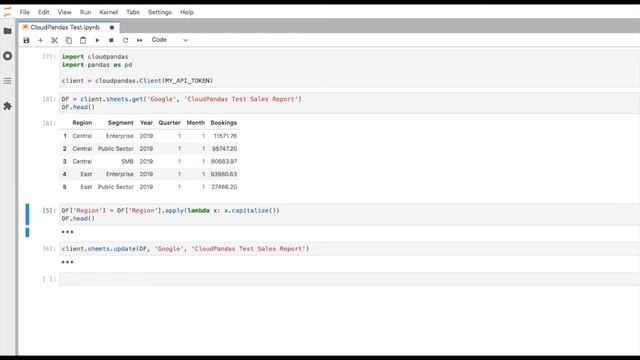Screen dimensions: 640x360
Task: Expand collapsed output under sheets.update cell
Action: [x=67, y=262]
